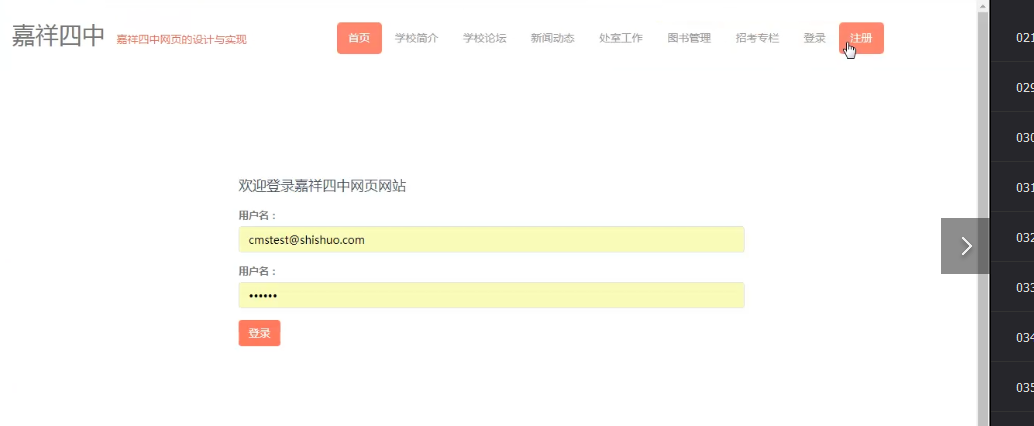1034x426 pixels.
Task: Click the 嘉祥四中 site logo text
Action: point(58,36)
